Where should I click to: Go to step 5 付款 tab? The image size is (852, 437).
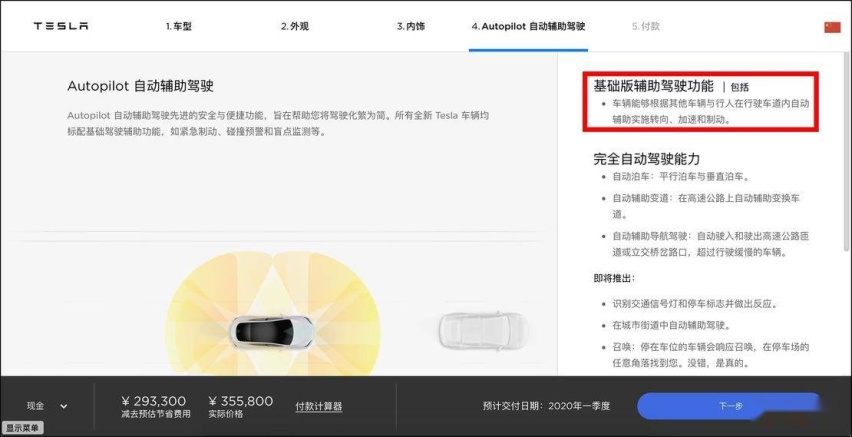(x=646, y=26)
